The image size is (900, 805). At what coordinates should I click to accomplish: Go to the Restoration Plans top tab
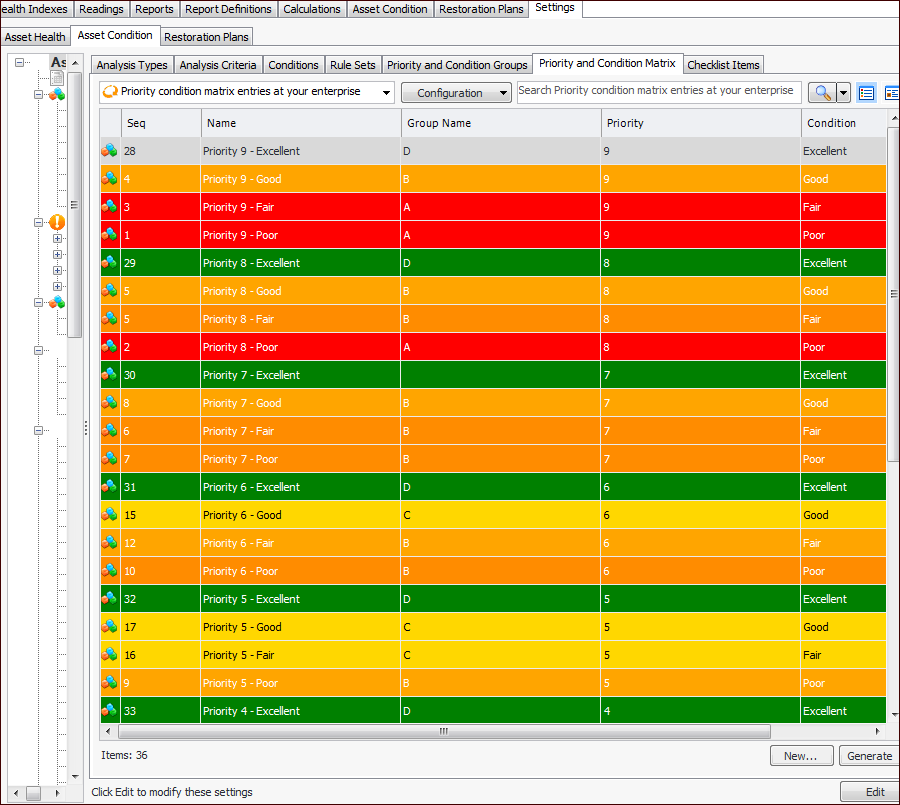tap(481, 9)
